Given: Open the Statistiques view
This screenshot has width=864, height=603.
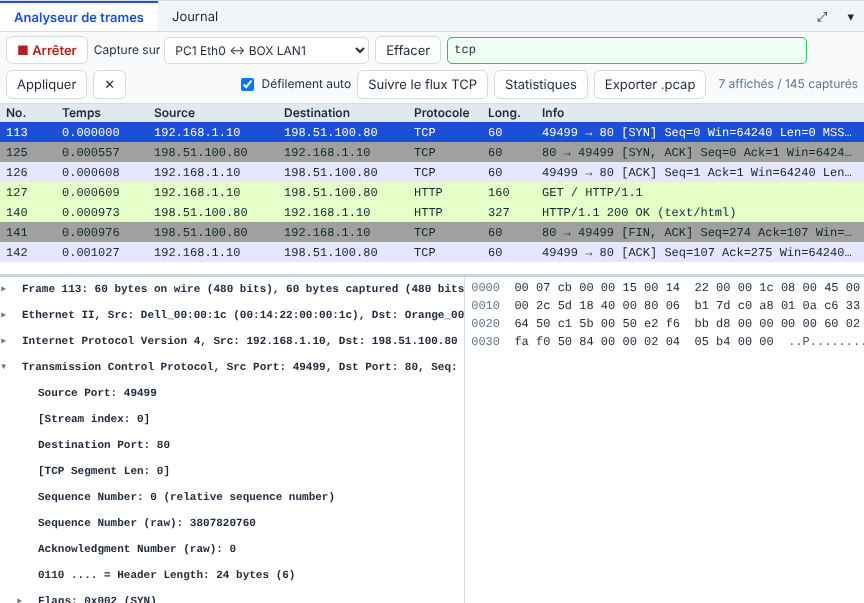Looking at the screenshot, I should point(541,84).
